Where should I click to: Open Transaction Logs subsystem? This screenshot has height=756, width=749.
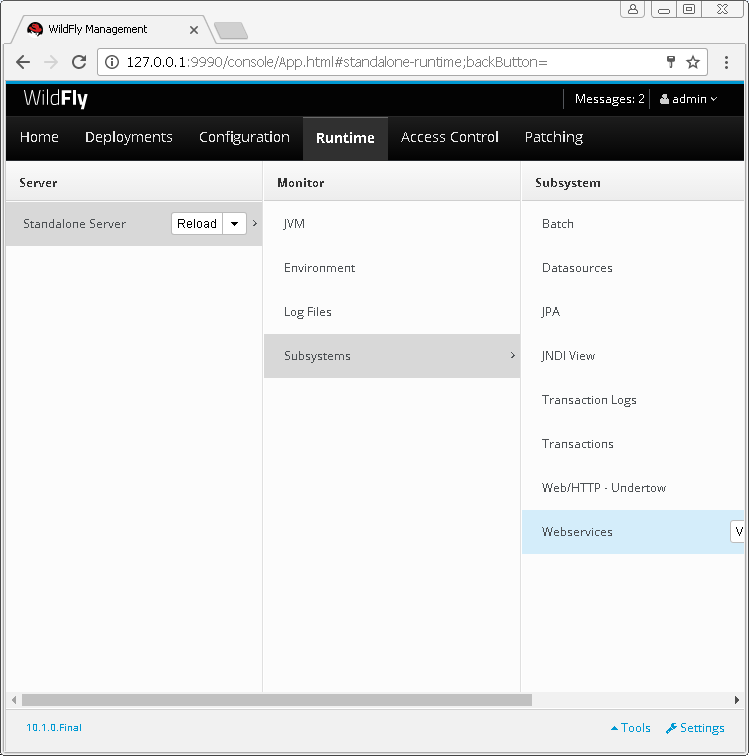pyautogui.click(x=633, y=400)
